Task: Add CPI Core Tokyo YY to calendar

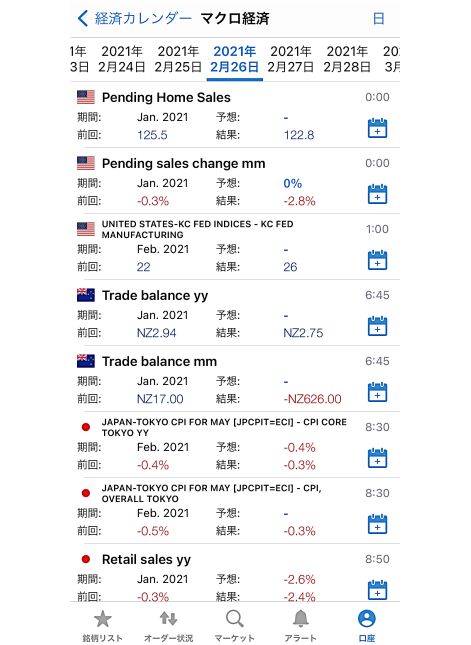Action: click(377, 458)
